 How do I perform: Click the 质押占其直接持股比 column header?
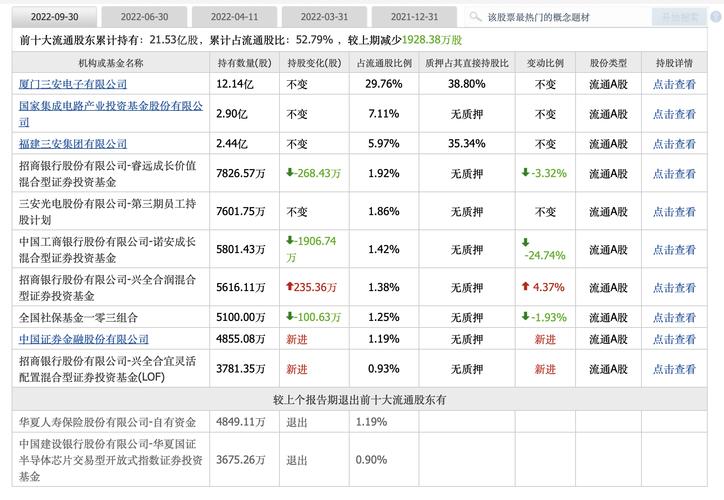click(x=467, y=63)
